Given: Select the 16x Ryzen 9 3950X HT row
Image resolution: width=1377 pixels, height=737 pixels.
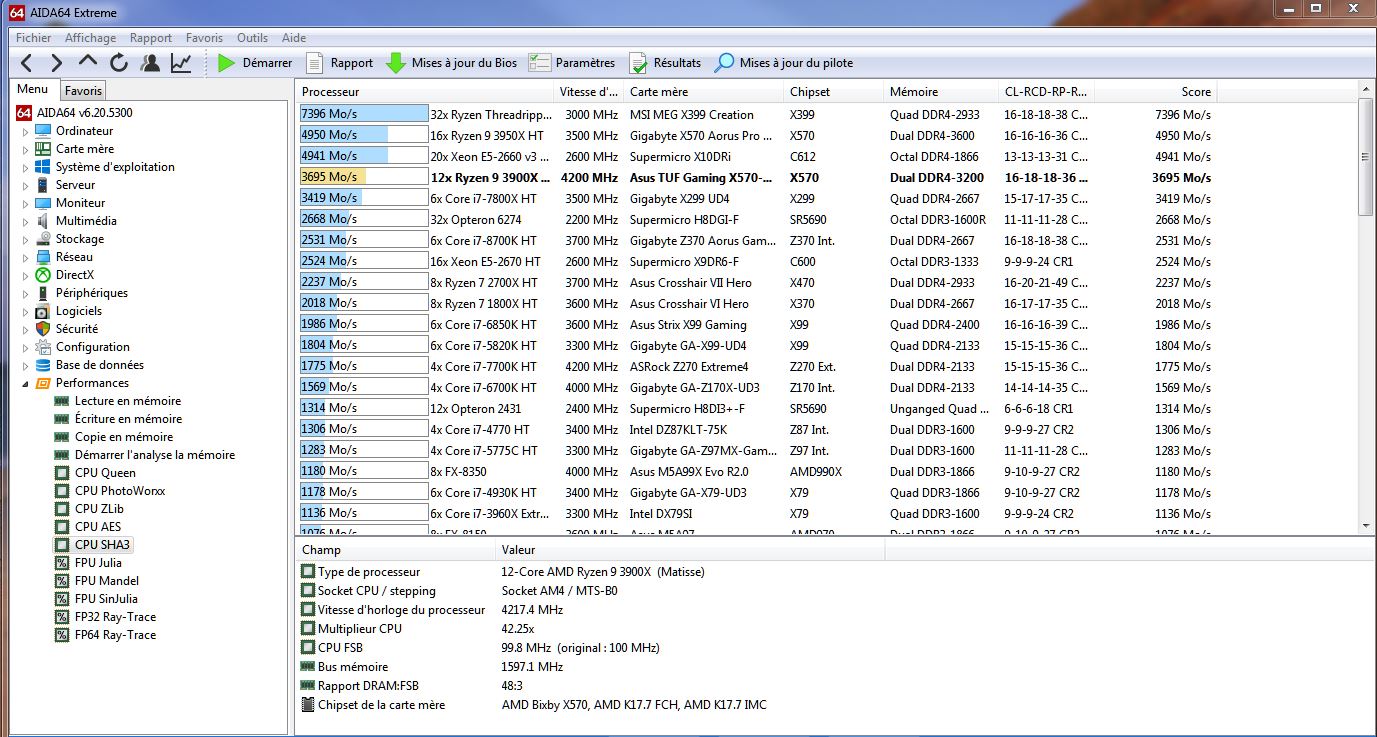Looking at the screenshot, I should pos(757,135).
